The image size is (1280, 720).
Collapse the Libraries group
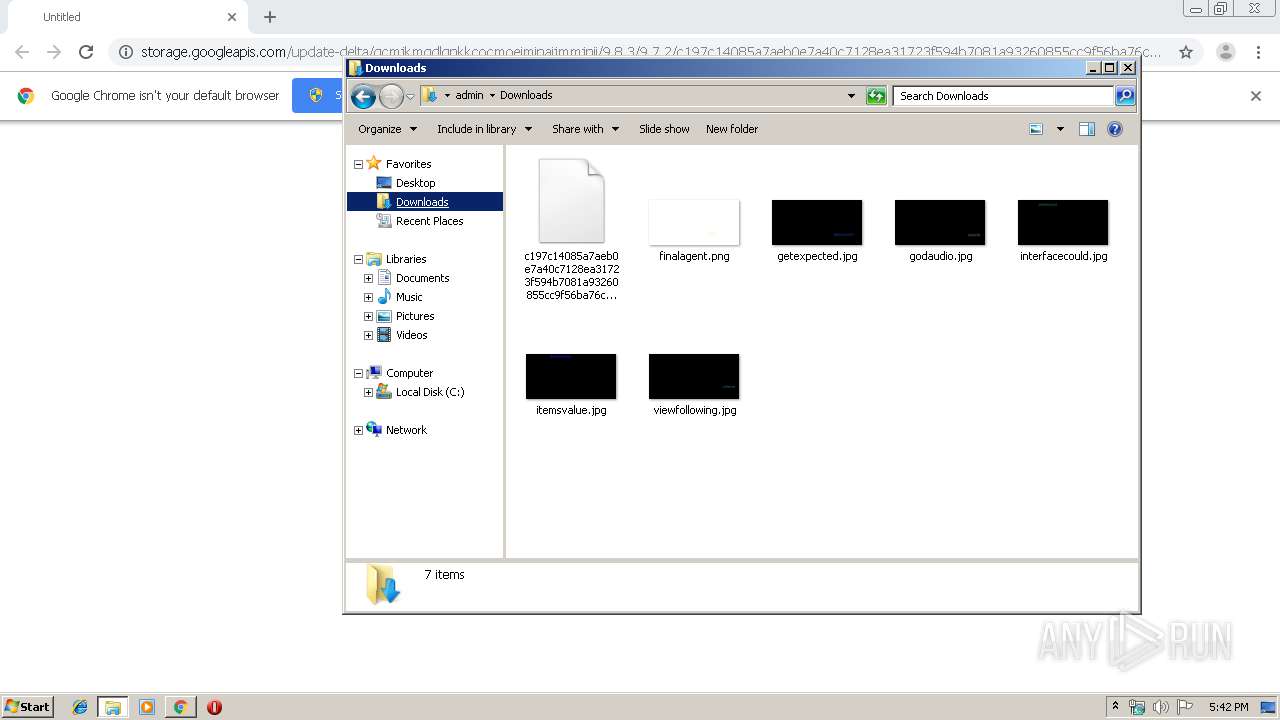coord(358,259)
